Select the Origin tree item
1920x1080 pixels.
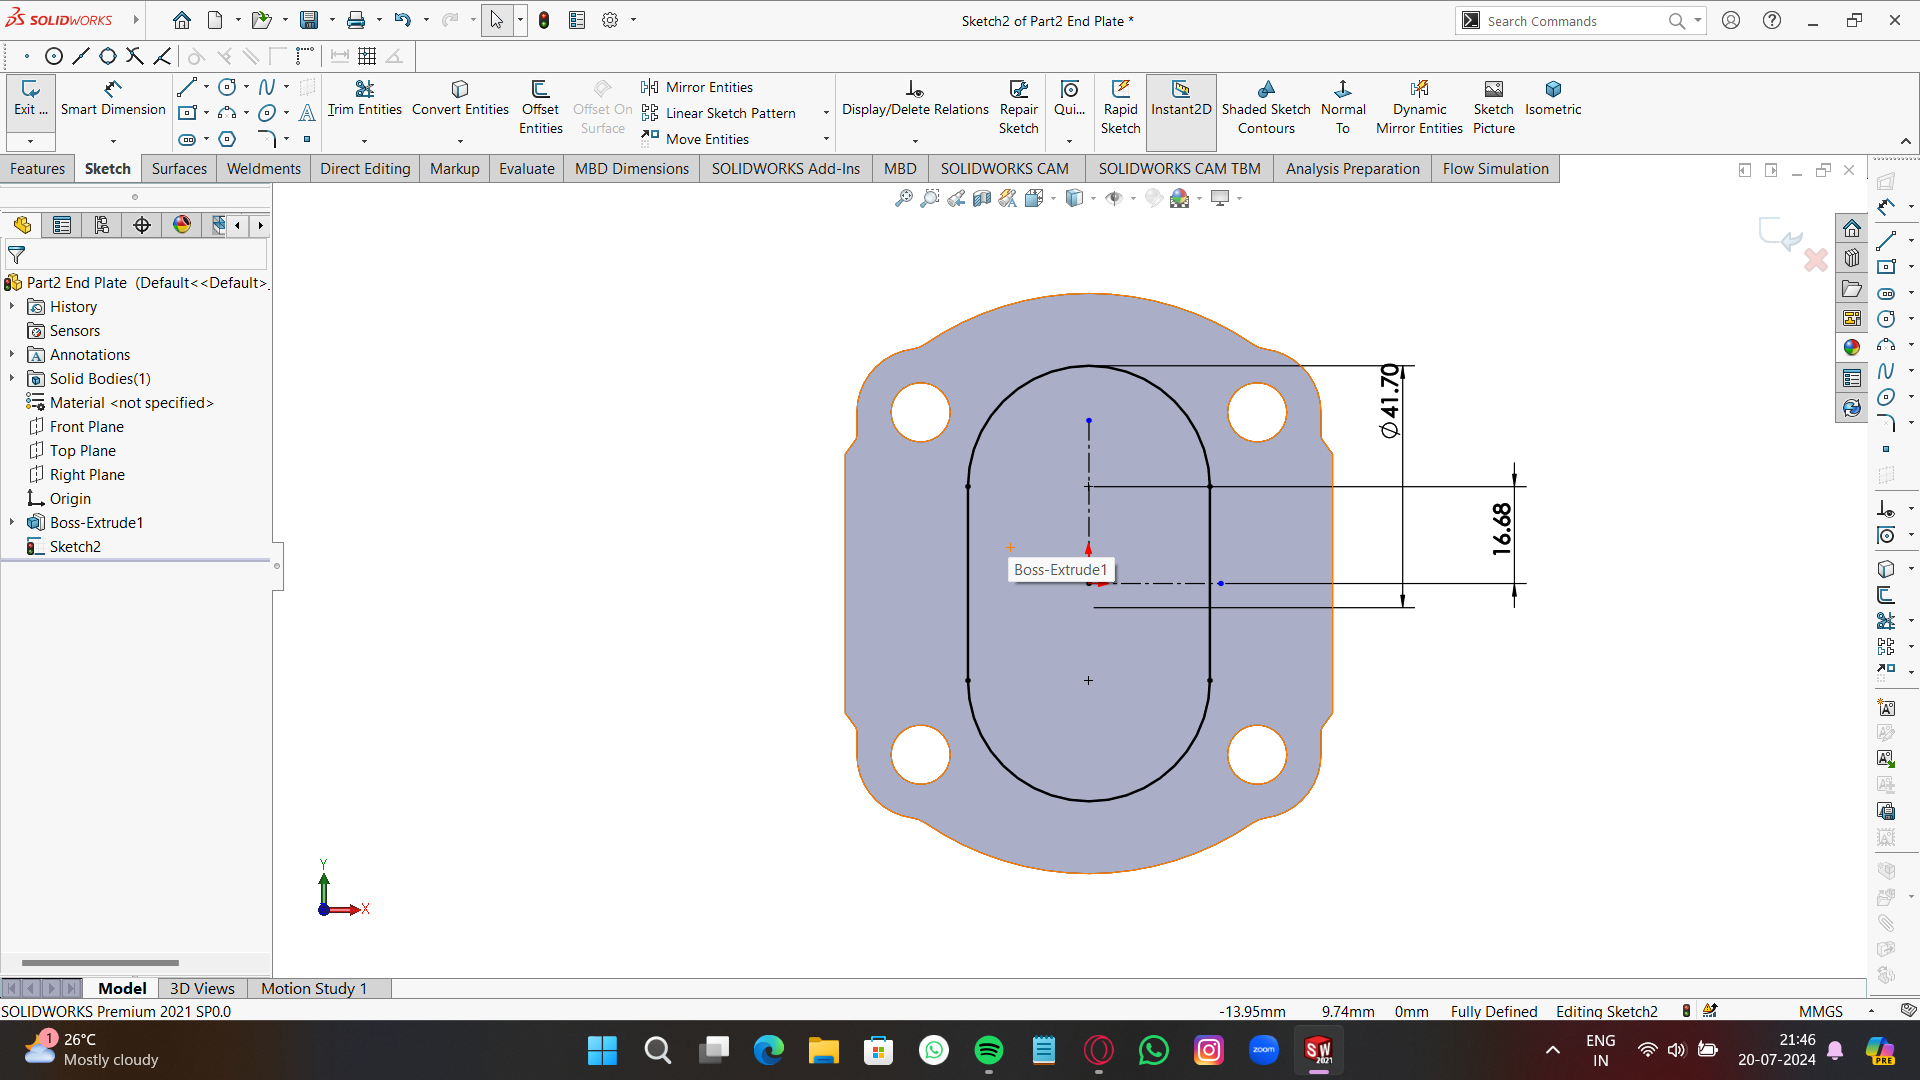coord(59,498)
